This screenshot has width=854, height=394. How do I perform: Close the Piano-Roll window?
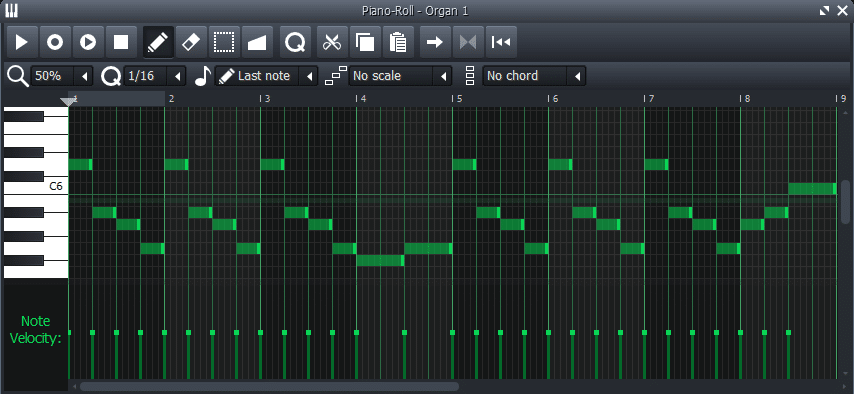[x=842, y=10]
